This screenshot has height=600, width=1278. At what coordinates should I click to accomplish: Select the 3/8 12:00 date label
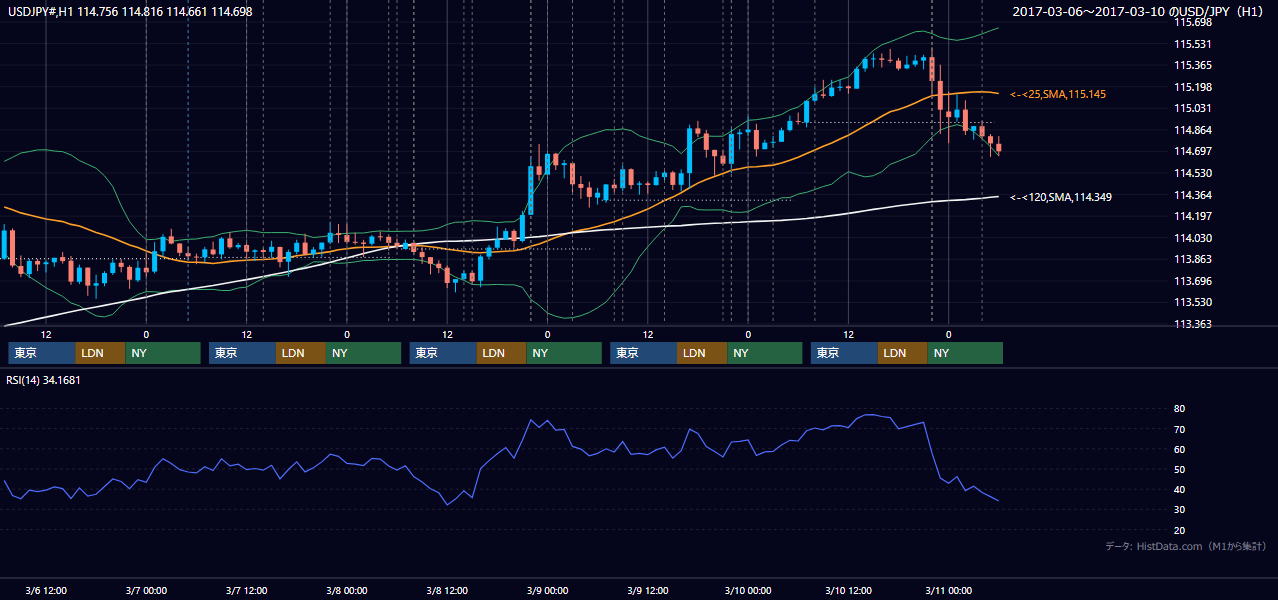pyautogui.click(x=447, y=590)
